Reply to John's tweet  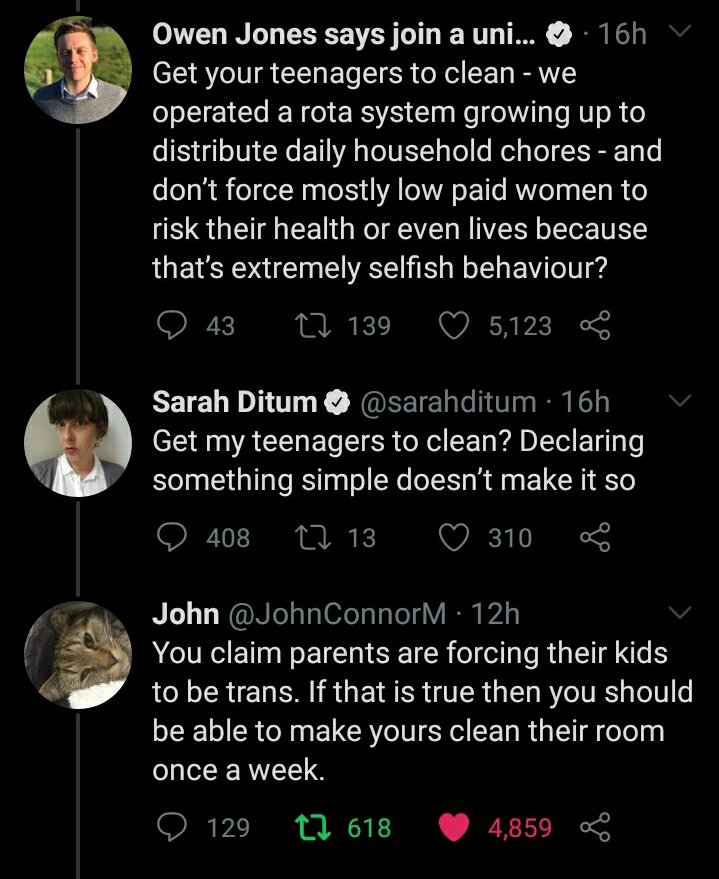pyautogui.click(x=175, y=828)
